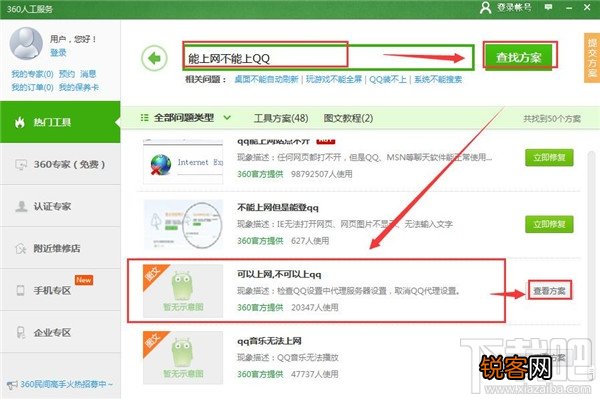This screenshot has height=399, width=600.
Task: Click 立即修复 for qq能上网页打不开
Action: 549,158
